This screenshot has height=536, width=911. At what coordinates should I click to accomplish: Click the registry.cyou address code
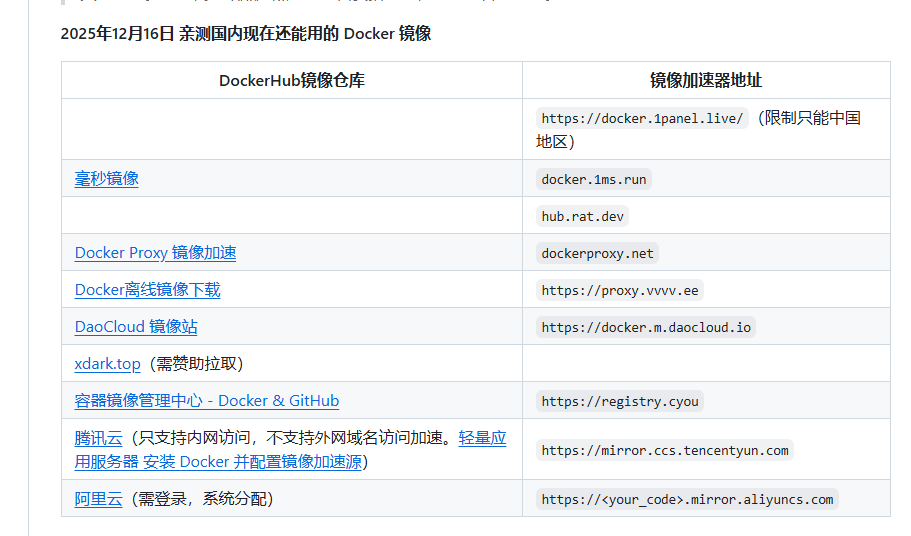pos(620,402)
